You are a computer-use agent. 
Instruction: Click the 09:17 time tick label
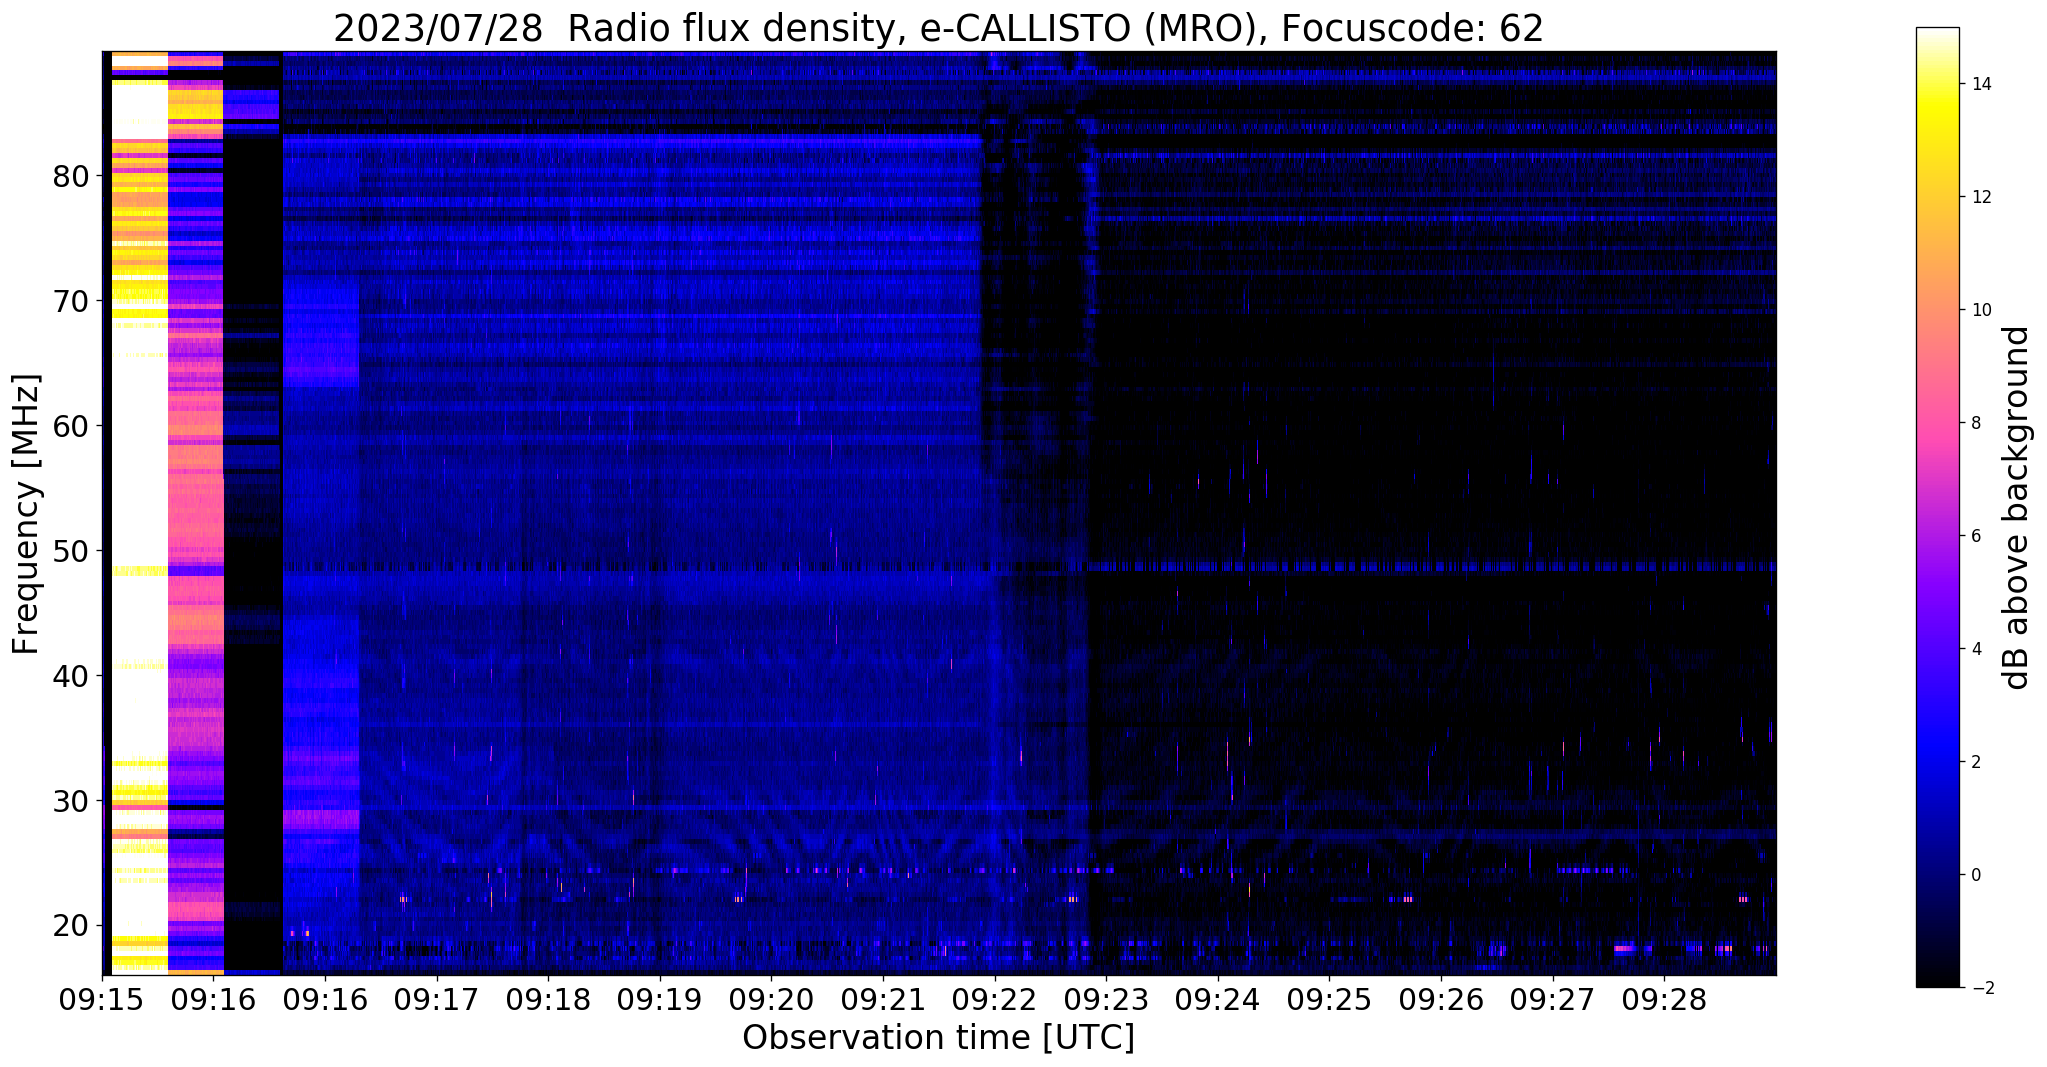(x=436, y=1001)
